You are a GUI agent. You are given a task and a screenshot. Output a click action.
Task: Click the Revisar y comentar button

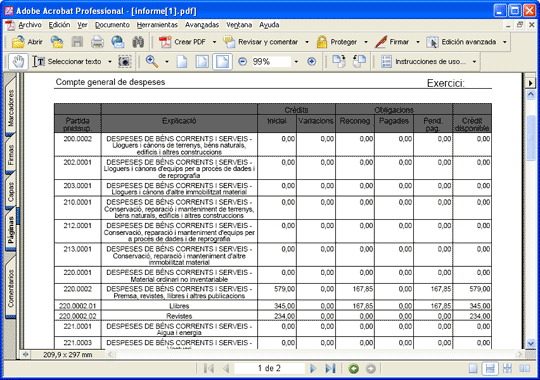[x=261, y=42]
